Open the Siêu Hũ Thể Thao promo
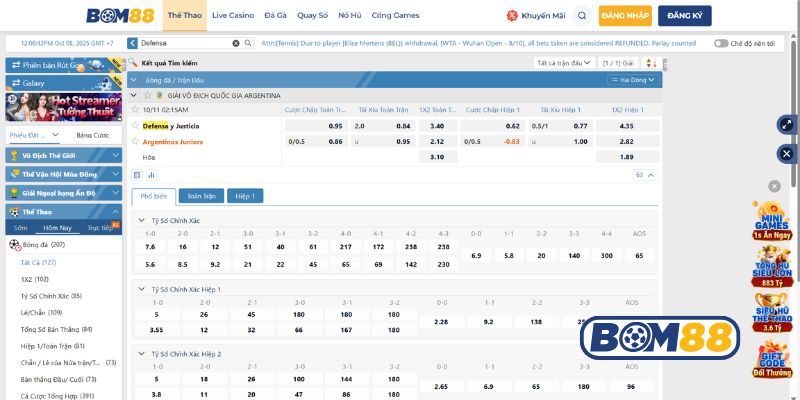This screenshot has width=800, height=400. click(772, 313)
